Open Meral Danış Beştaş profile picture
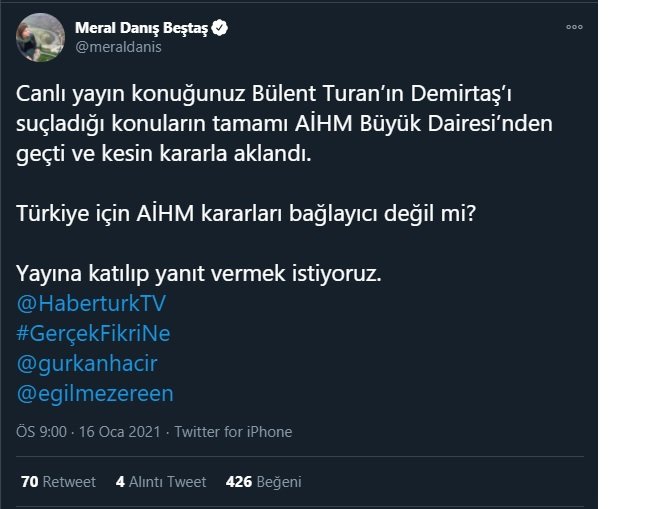 pyautogui.click(x=40, y=37)
